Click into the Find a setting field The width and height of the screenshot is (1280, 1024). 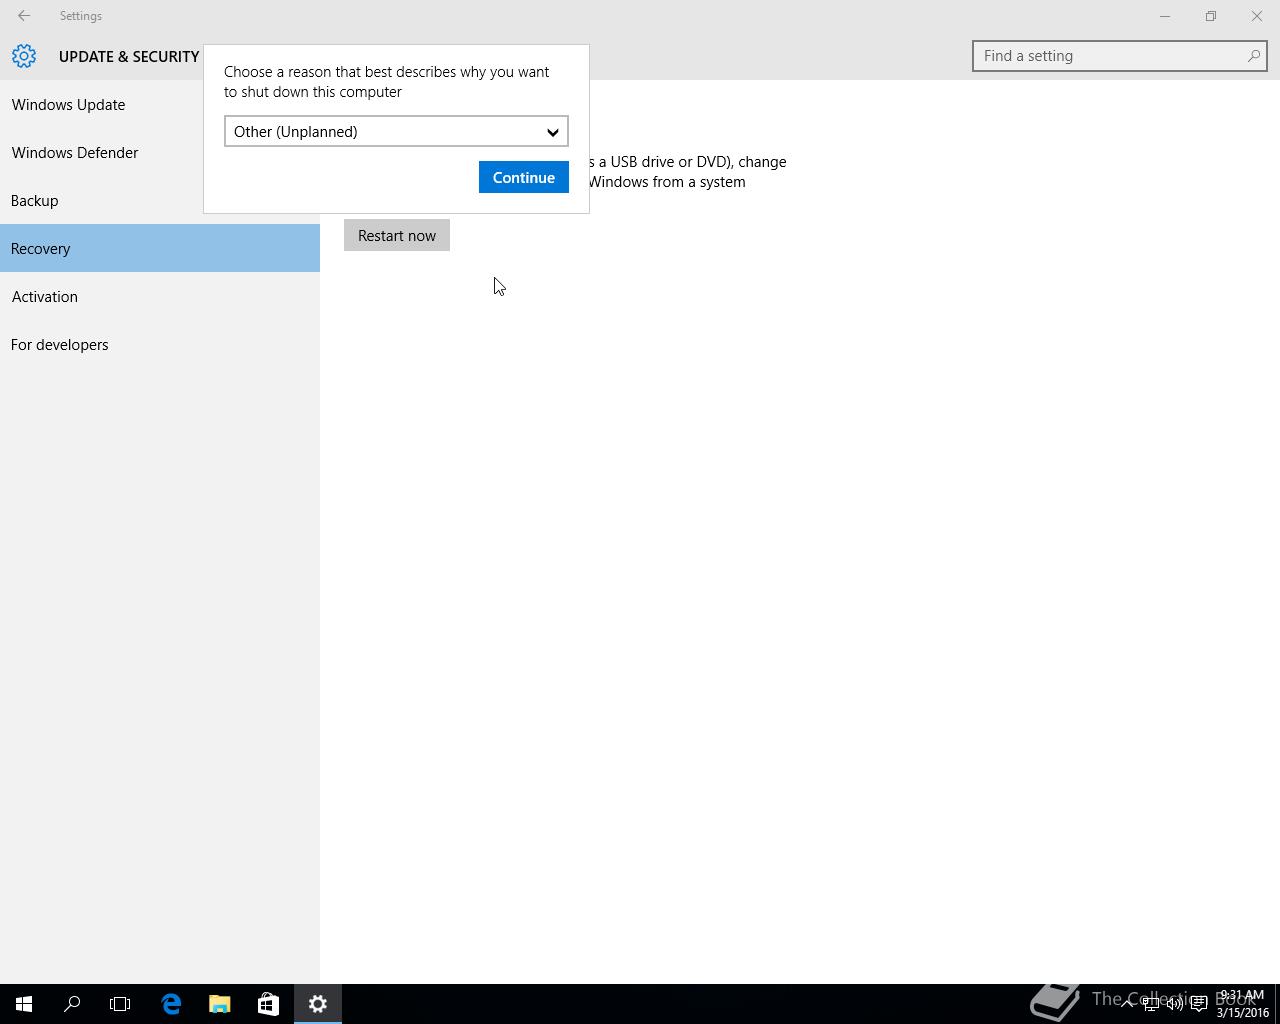click(x=1120, y=56)
